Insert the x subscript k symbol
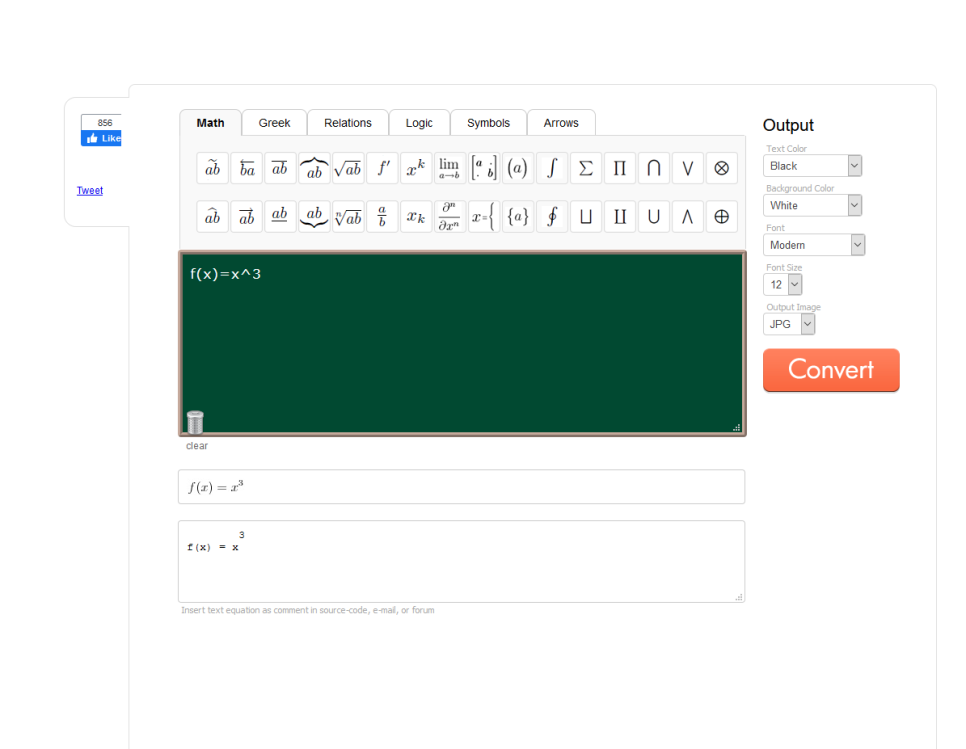Screen dimensions: 966x749 416,216
